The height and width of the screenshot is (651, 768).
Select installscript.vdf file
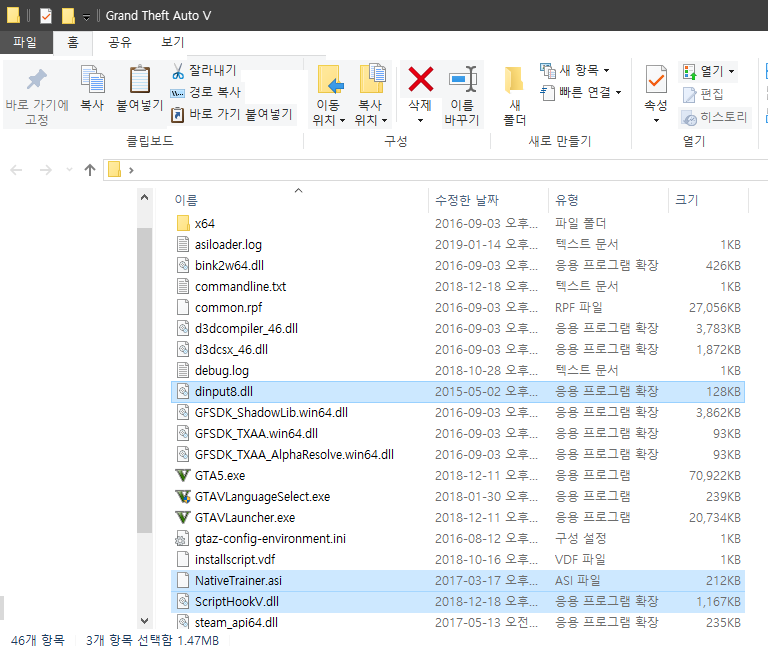pyautogui.click(x=457, y=560)
